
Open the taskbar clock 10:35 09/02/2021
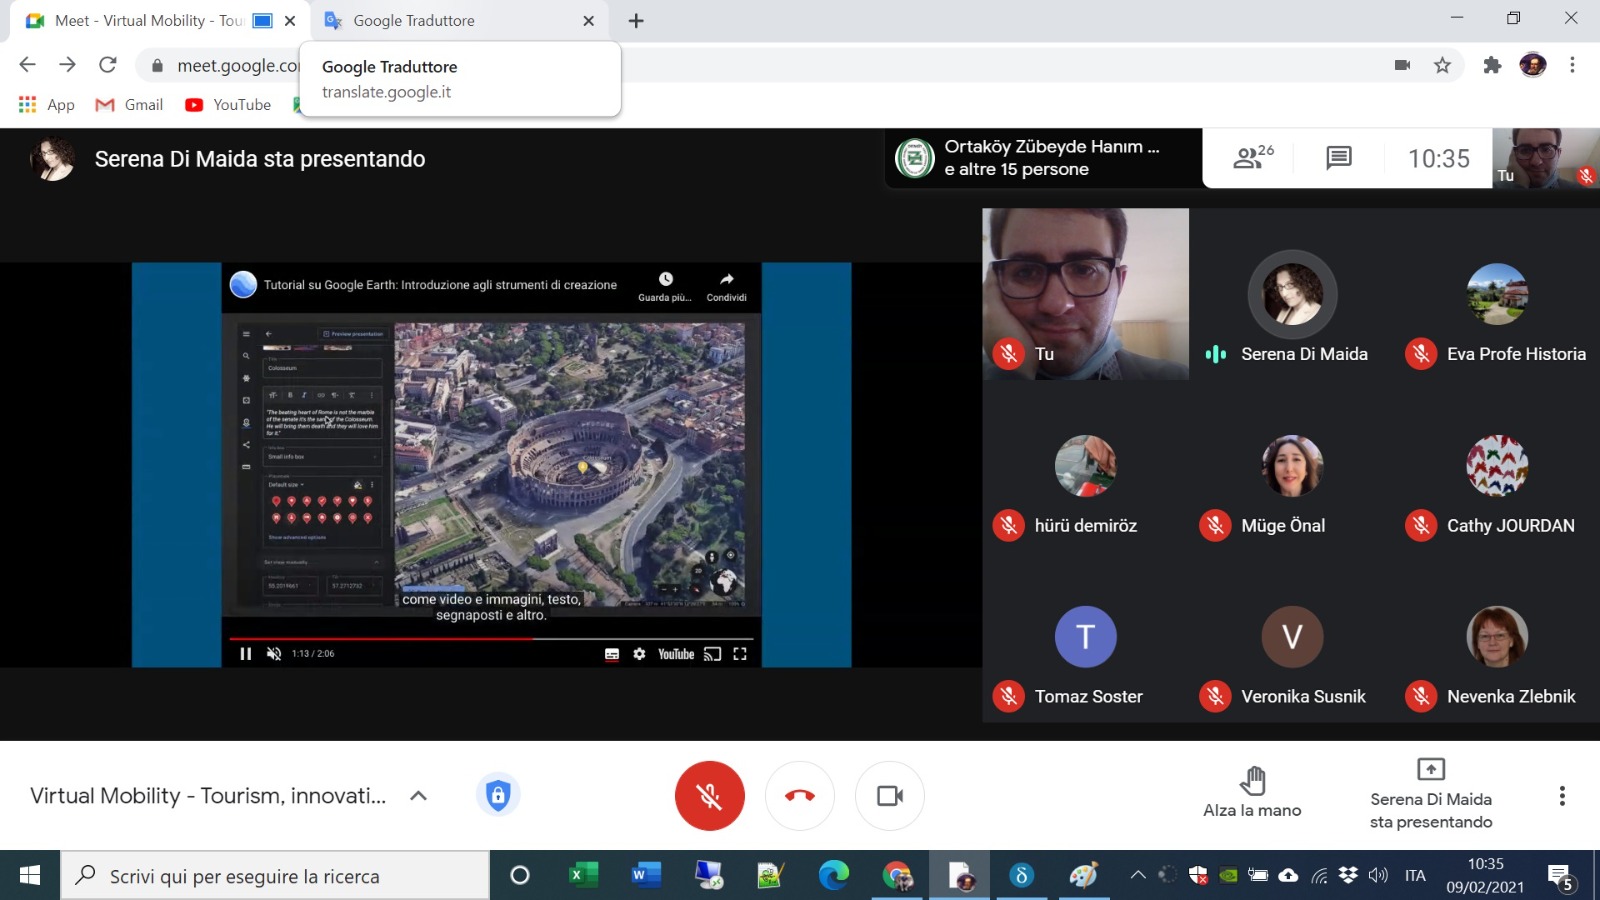pyautogui.click(x=1485, y=875)
